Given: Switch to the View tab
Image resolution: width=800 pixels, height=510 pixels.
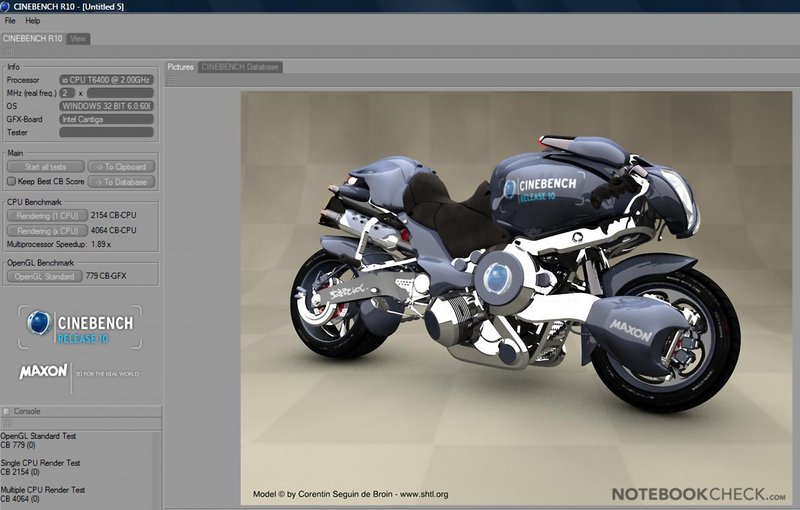Looking at the screenshot, I should tap(78, 39).
